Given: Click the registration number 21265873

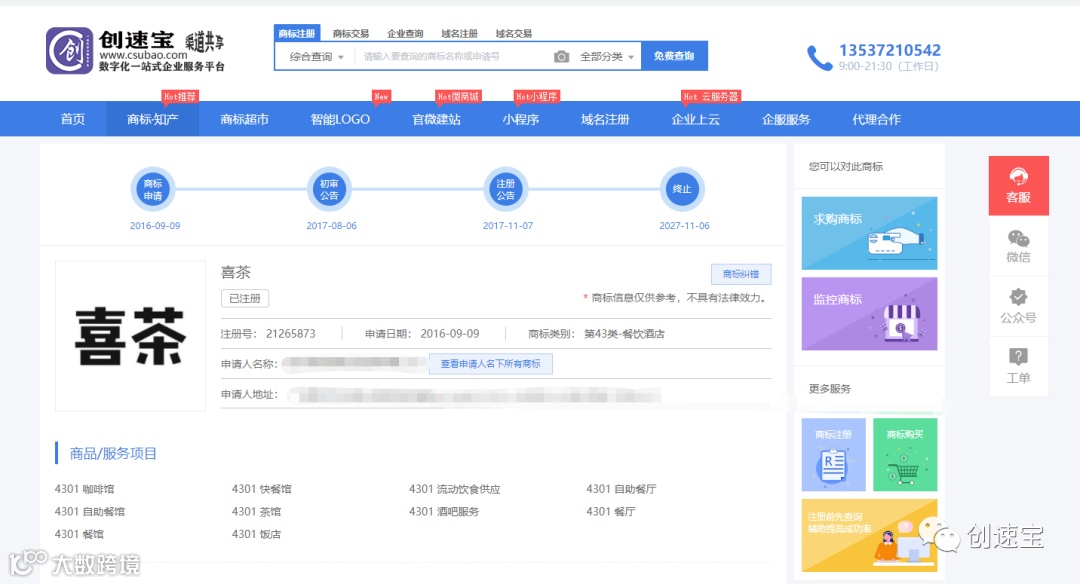Looking at the screenshot, I should click(x=291, y=333).
